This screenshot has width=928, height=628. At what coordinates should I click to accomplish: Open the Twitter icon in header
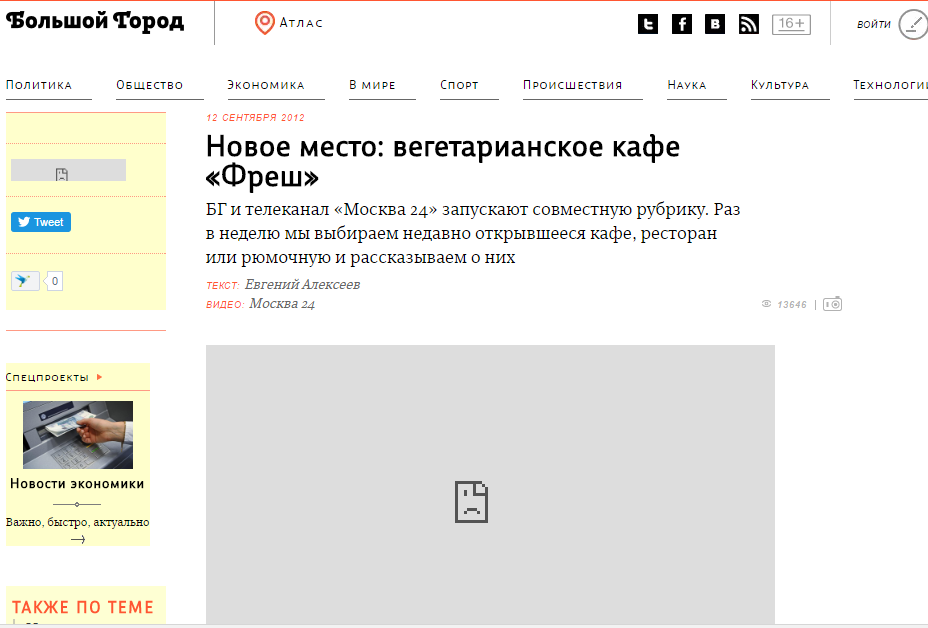pos(648,24)
